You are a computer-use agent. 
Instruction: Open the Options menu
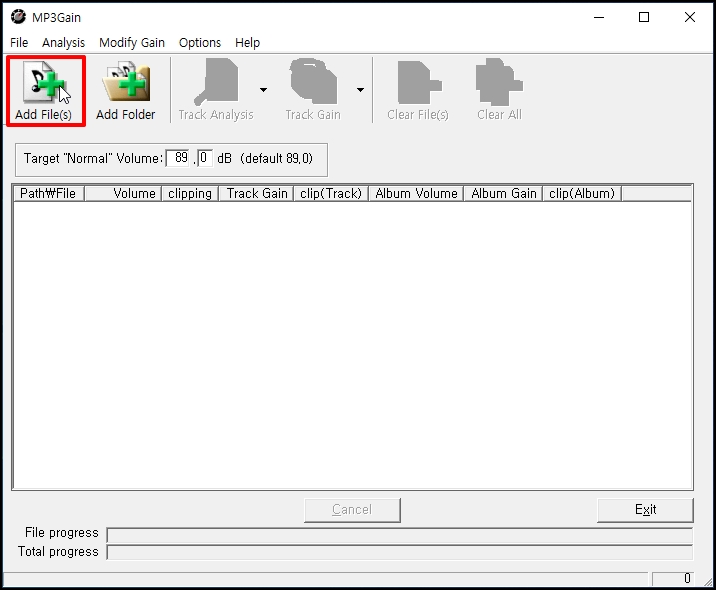click(200, 42)
